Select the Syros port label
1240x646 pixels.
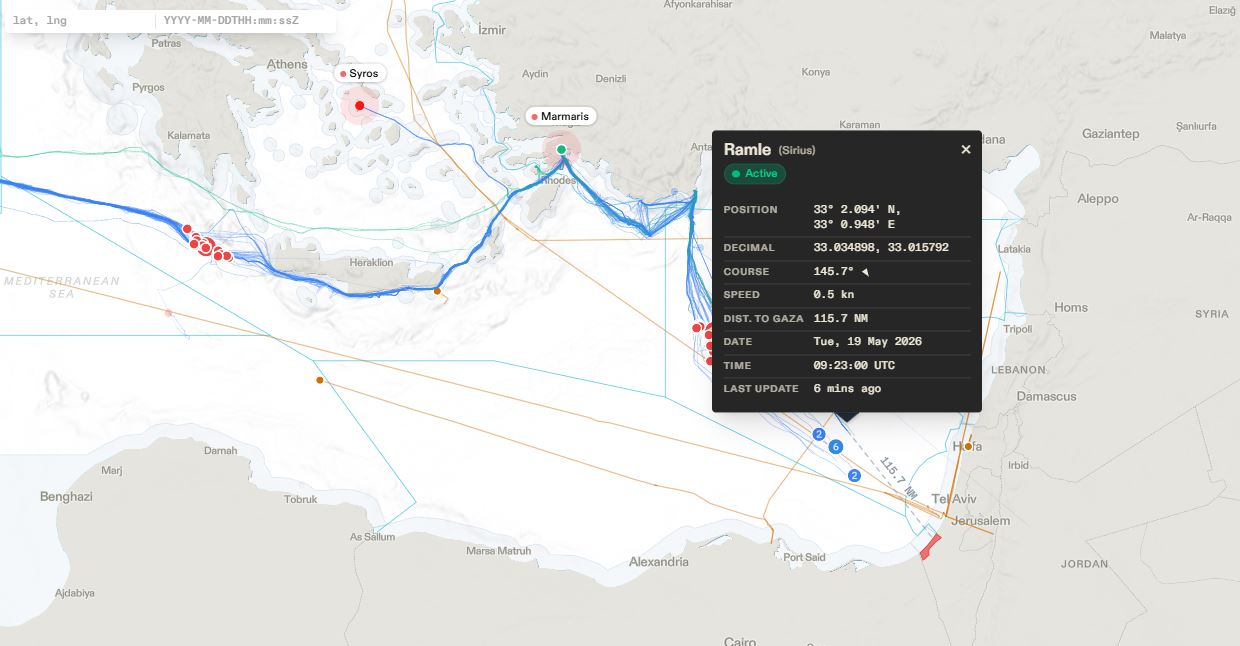tap(358, 74)
